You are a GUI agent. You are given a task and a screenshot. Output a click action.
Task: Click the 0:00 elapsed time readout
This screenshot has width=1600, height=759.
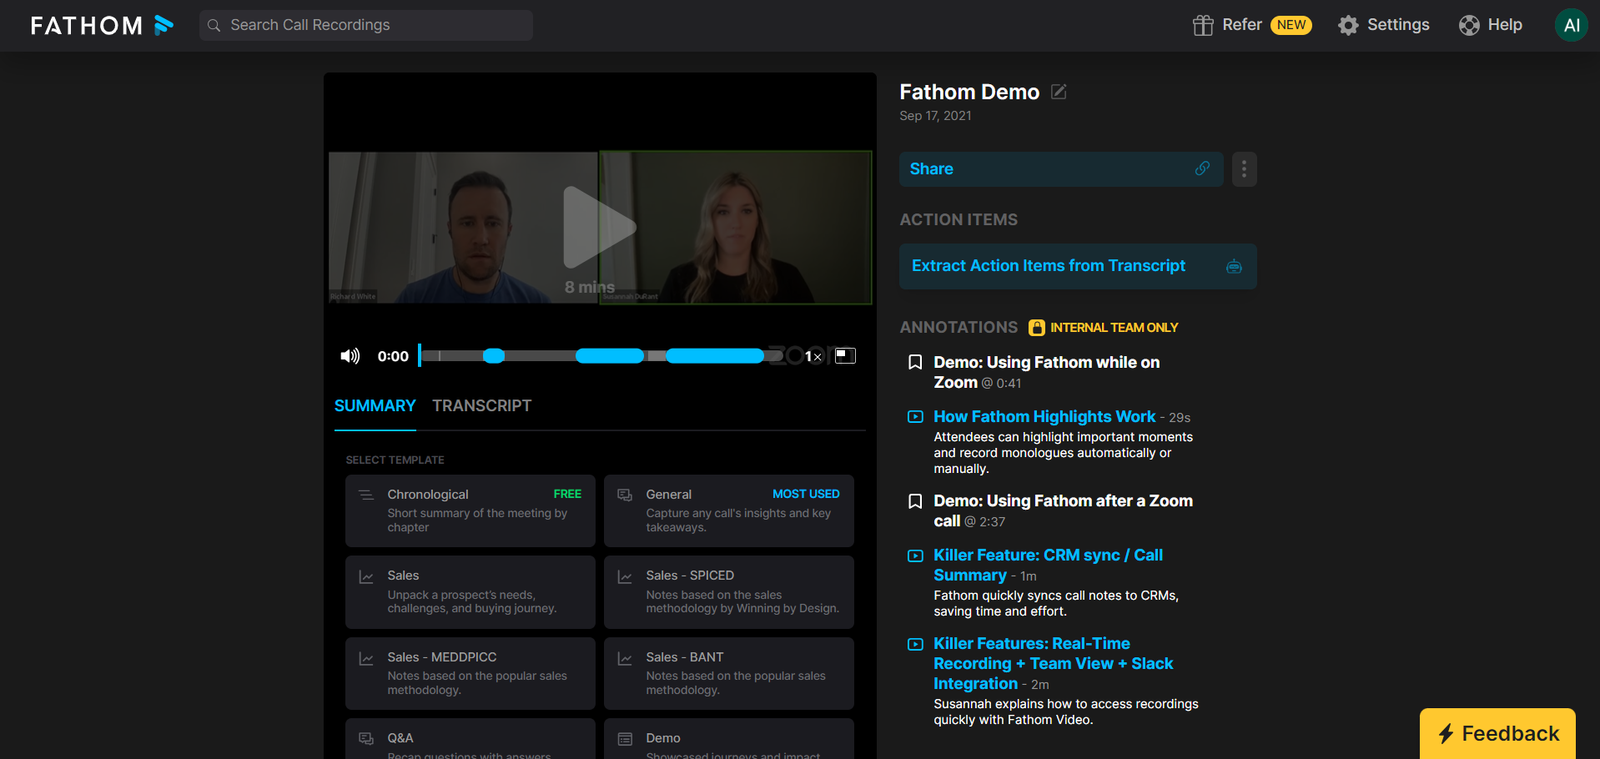tap(393, 356)
